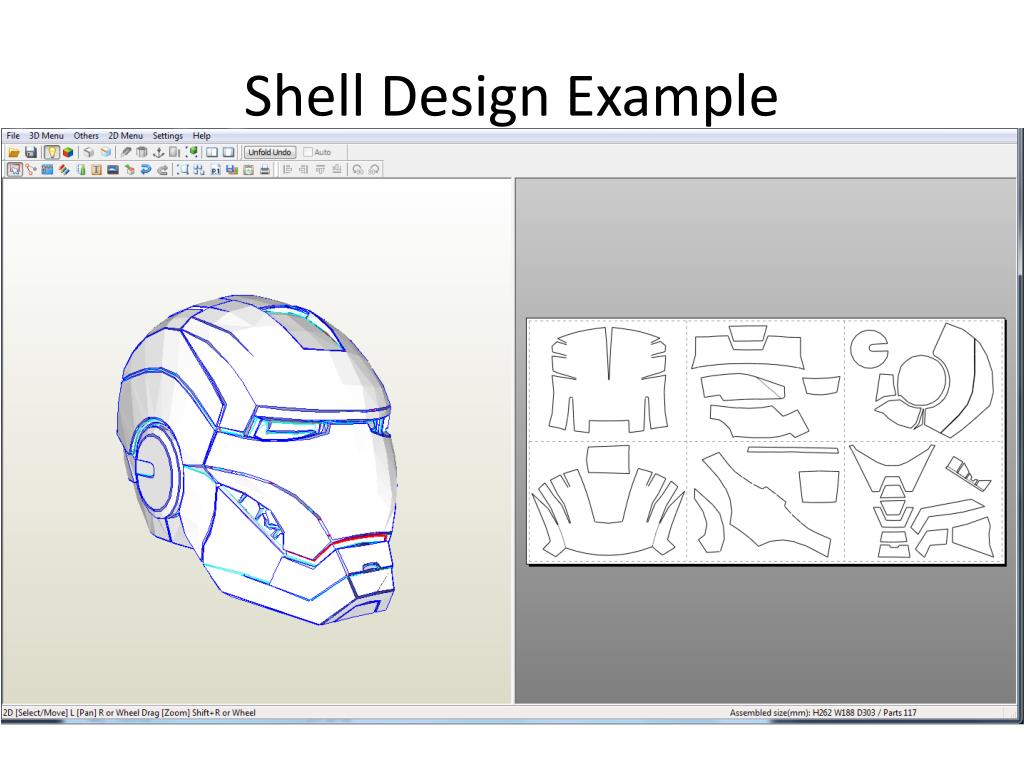Image resolution: width=1024 pixels, height=768 pixels.
Task: Click the Save floppy disk icon
Action: click(31, 152)
